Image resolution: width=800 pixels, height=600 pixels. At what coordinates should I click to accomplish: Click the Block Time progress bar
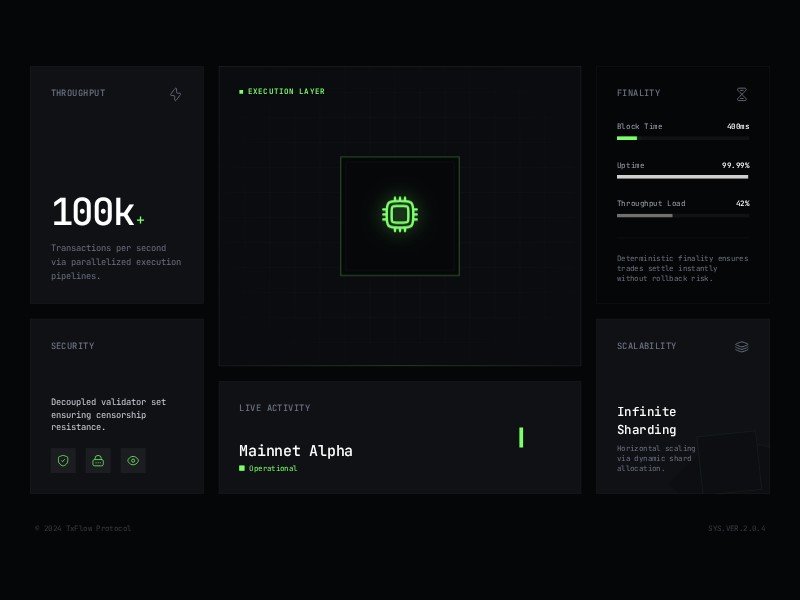pyautogui.click(x=682, y=137)
